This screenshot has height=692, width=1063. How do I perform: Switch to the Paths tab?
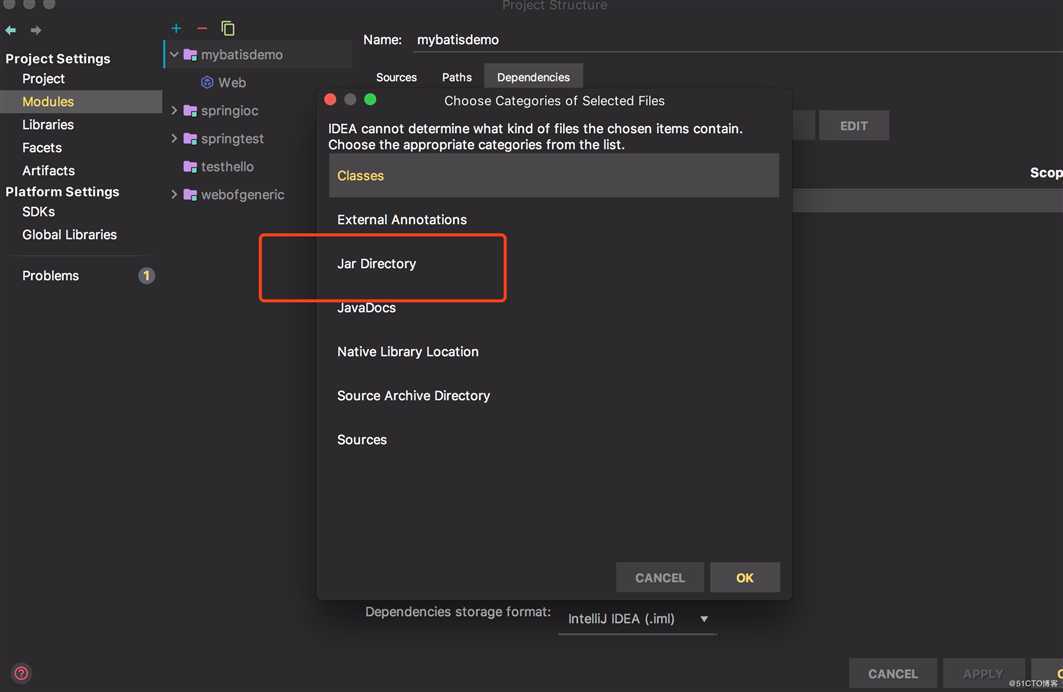click(x=457, y=77)
